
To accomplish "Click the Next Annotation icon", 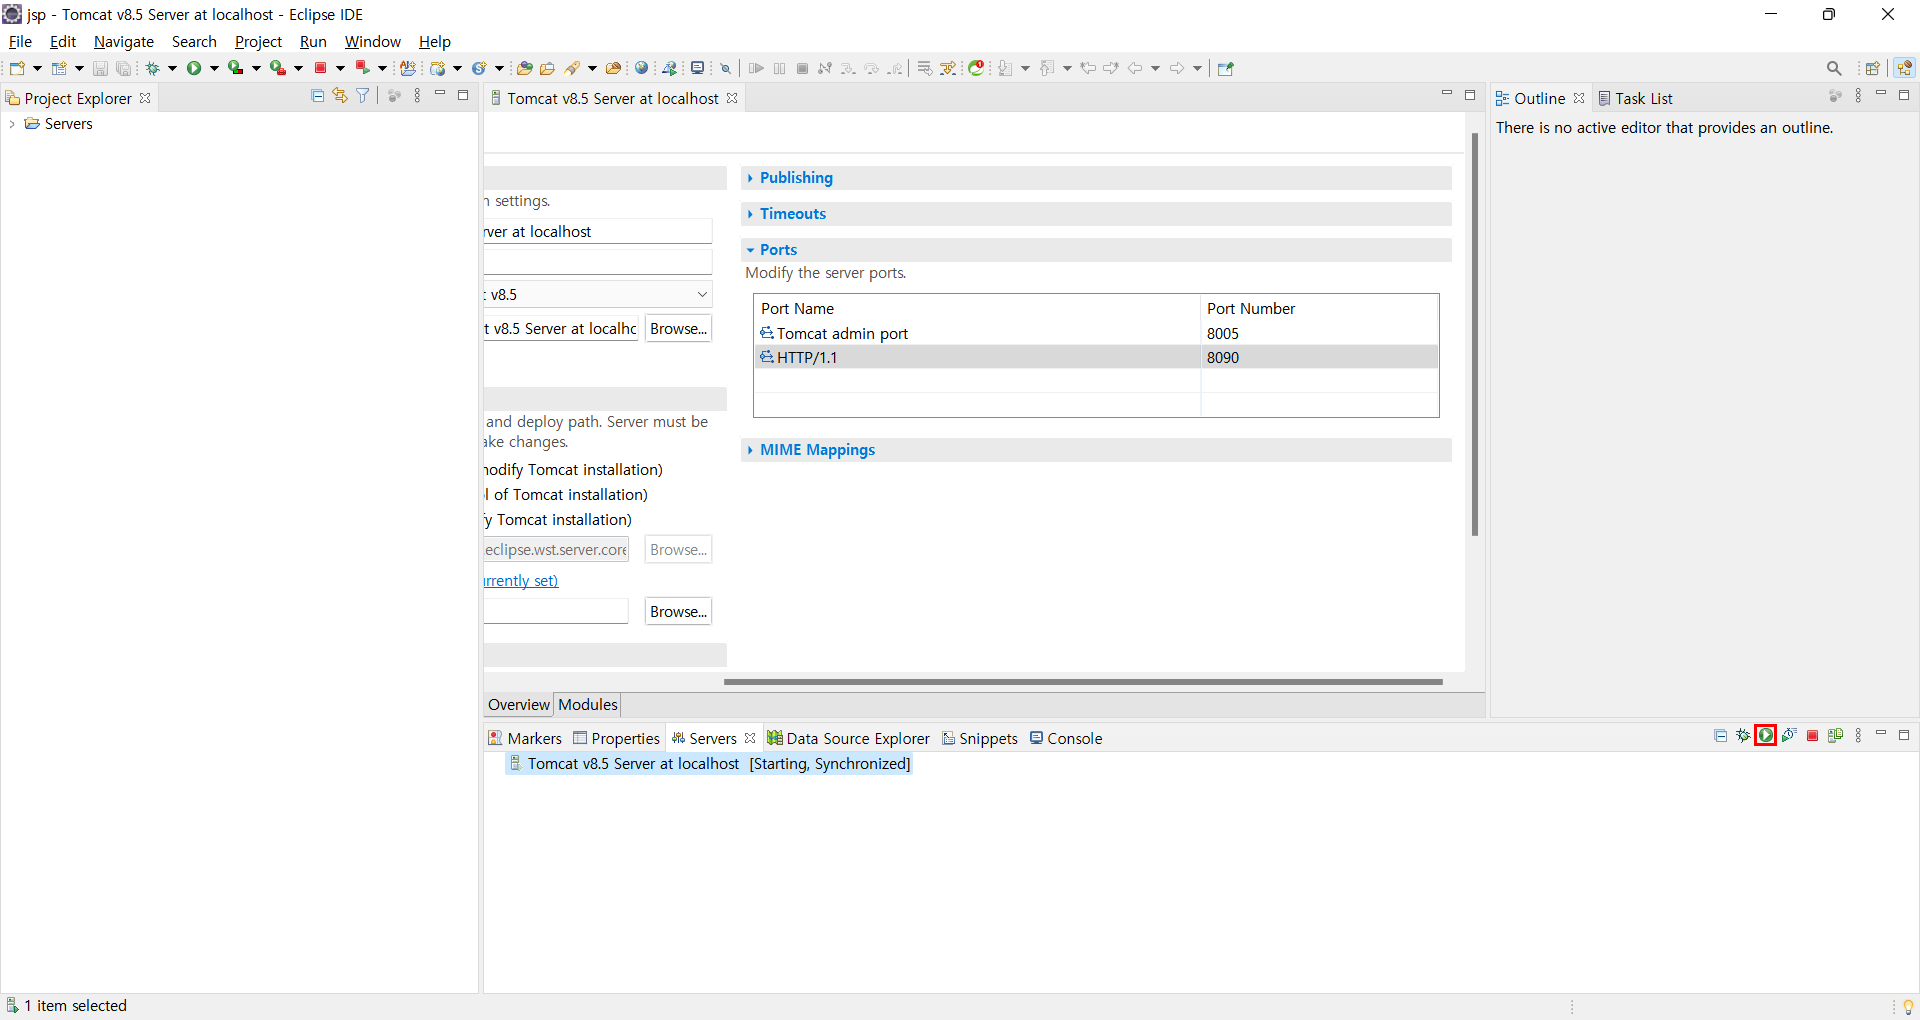I will point(1006,68).
